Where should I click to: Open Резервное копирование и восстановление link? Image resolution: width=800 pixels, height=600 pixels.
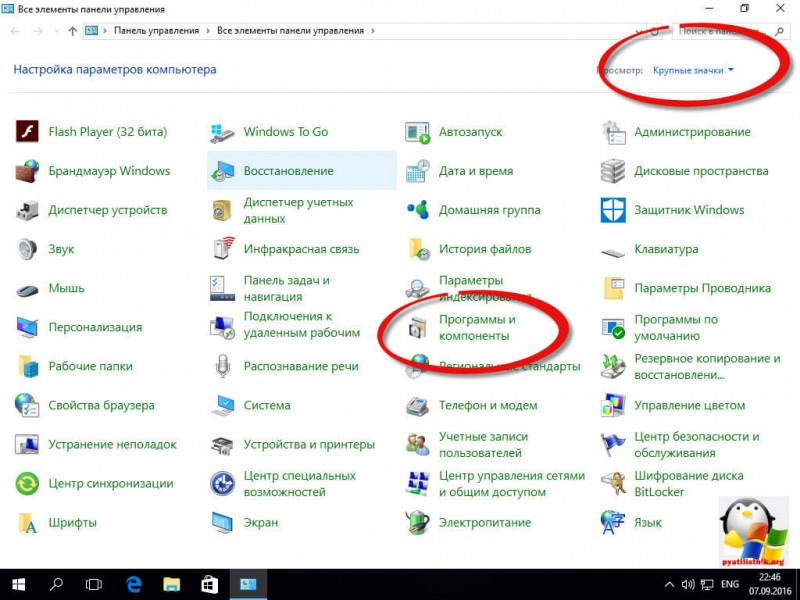707,366
